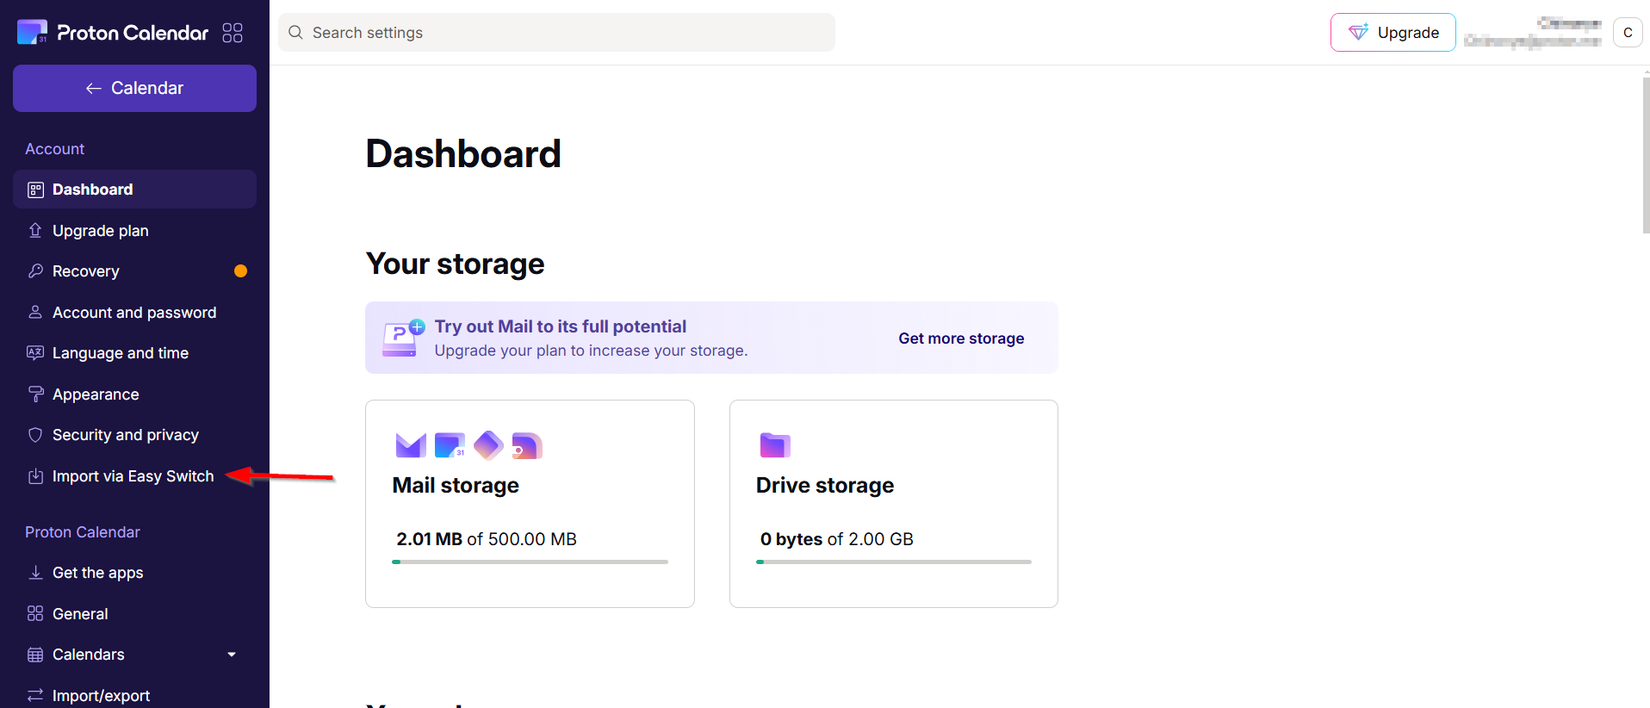The image size is (1650, 708).
Task: Click the search magnifier icon
Action: (296, 32)
